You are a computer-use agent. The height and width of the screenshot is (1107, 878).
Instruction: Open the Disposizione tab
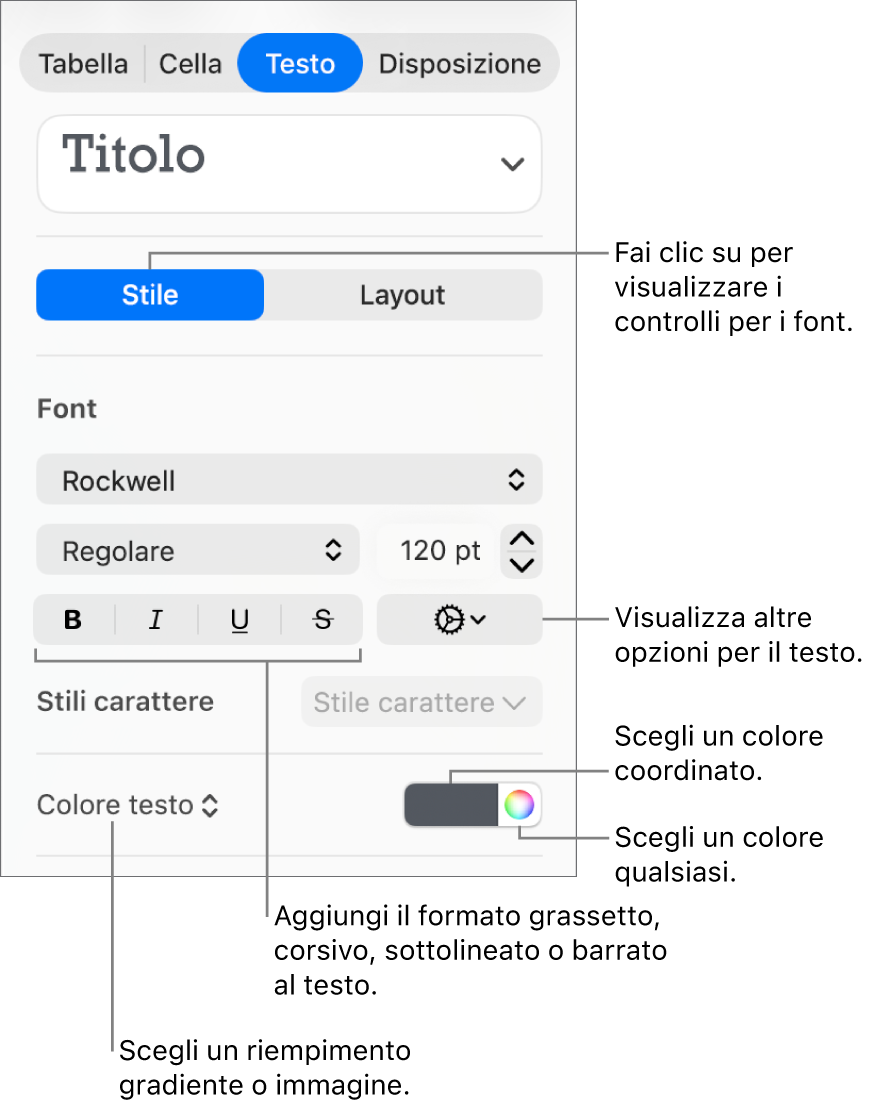click(x=460, y=64)
